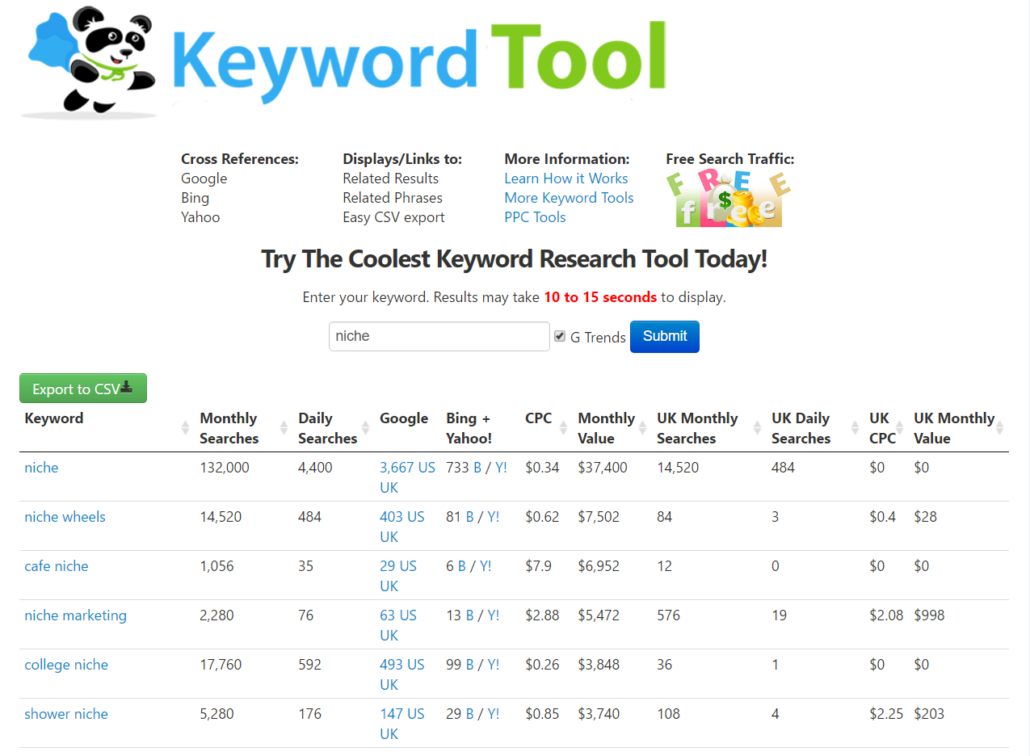Sort by UK Daily Searches arrows
The width and height of the screenshot is (1030, 756).
click(855, 428)
